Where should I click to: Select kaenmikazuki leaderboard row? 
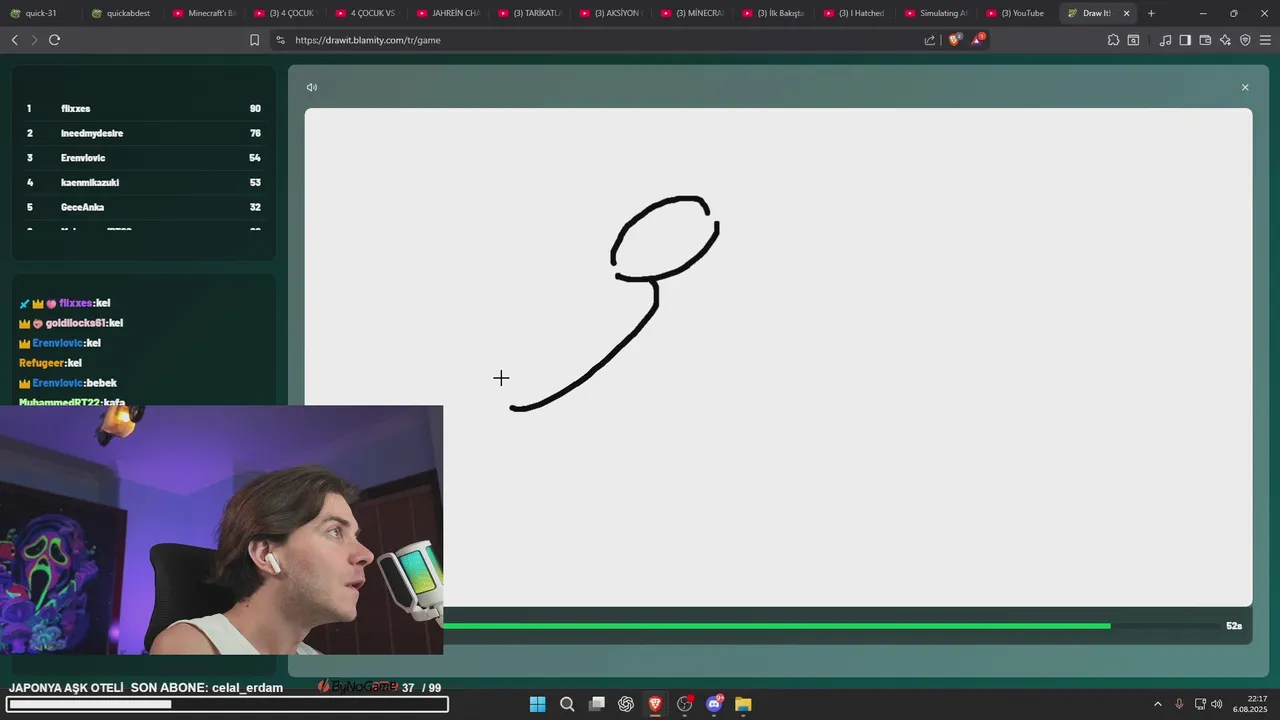[x=143, y=182]
